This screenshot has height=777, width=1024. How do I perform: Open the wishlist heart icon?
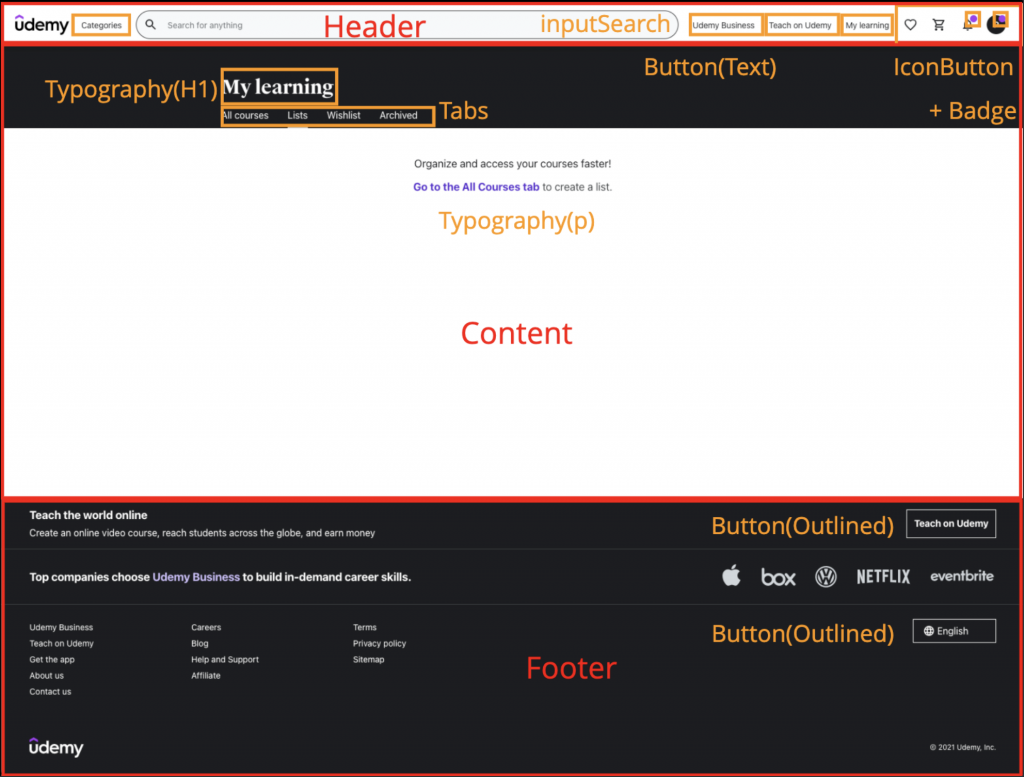[x=910, y=25]
